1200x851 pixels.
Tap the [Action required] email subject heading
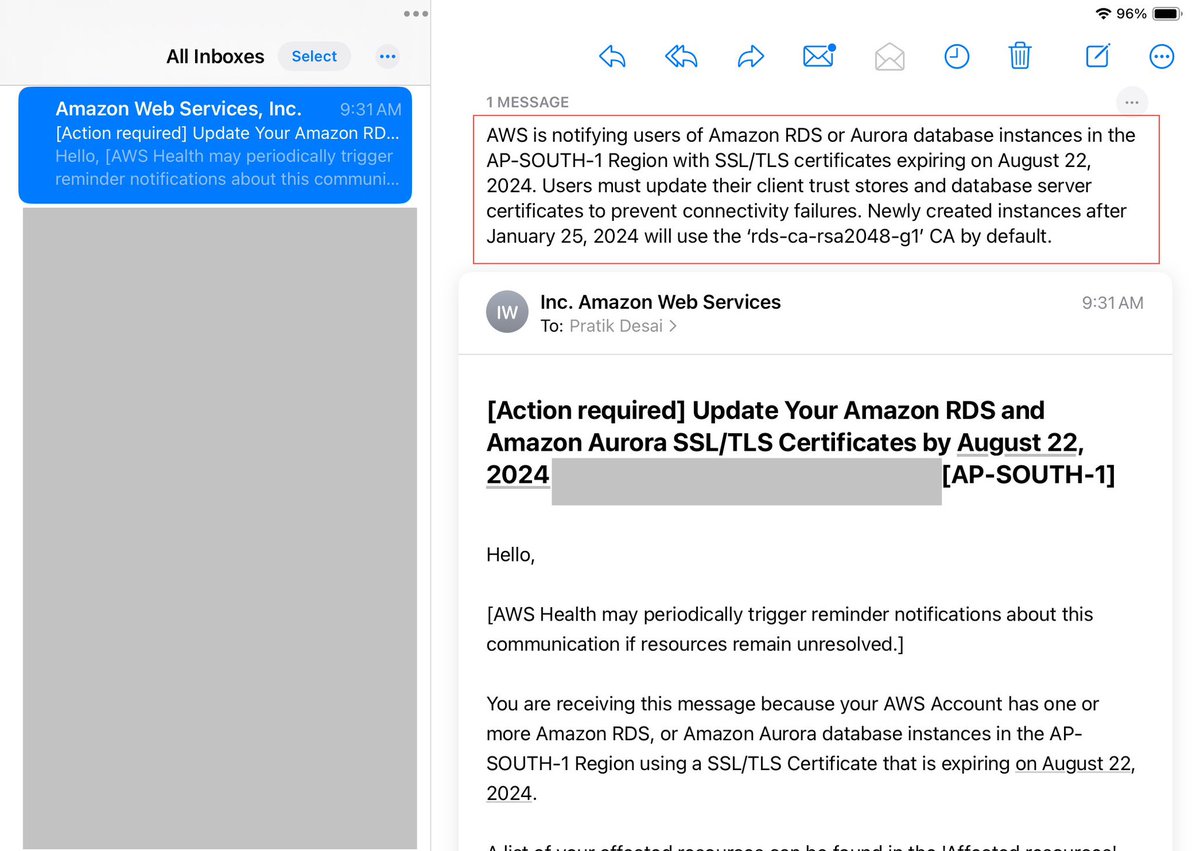point(800,442)
